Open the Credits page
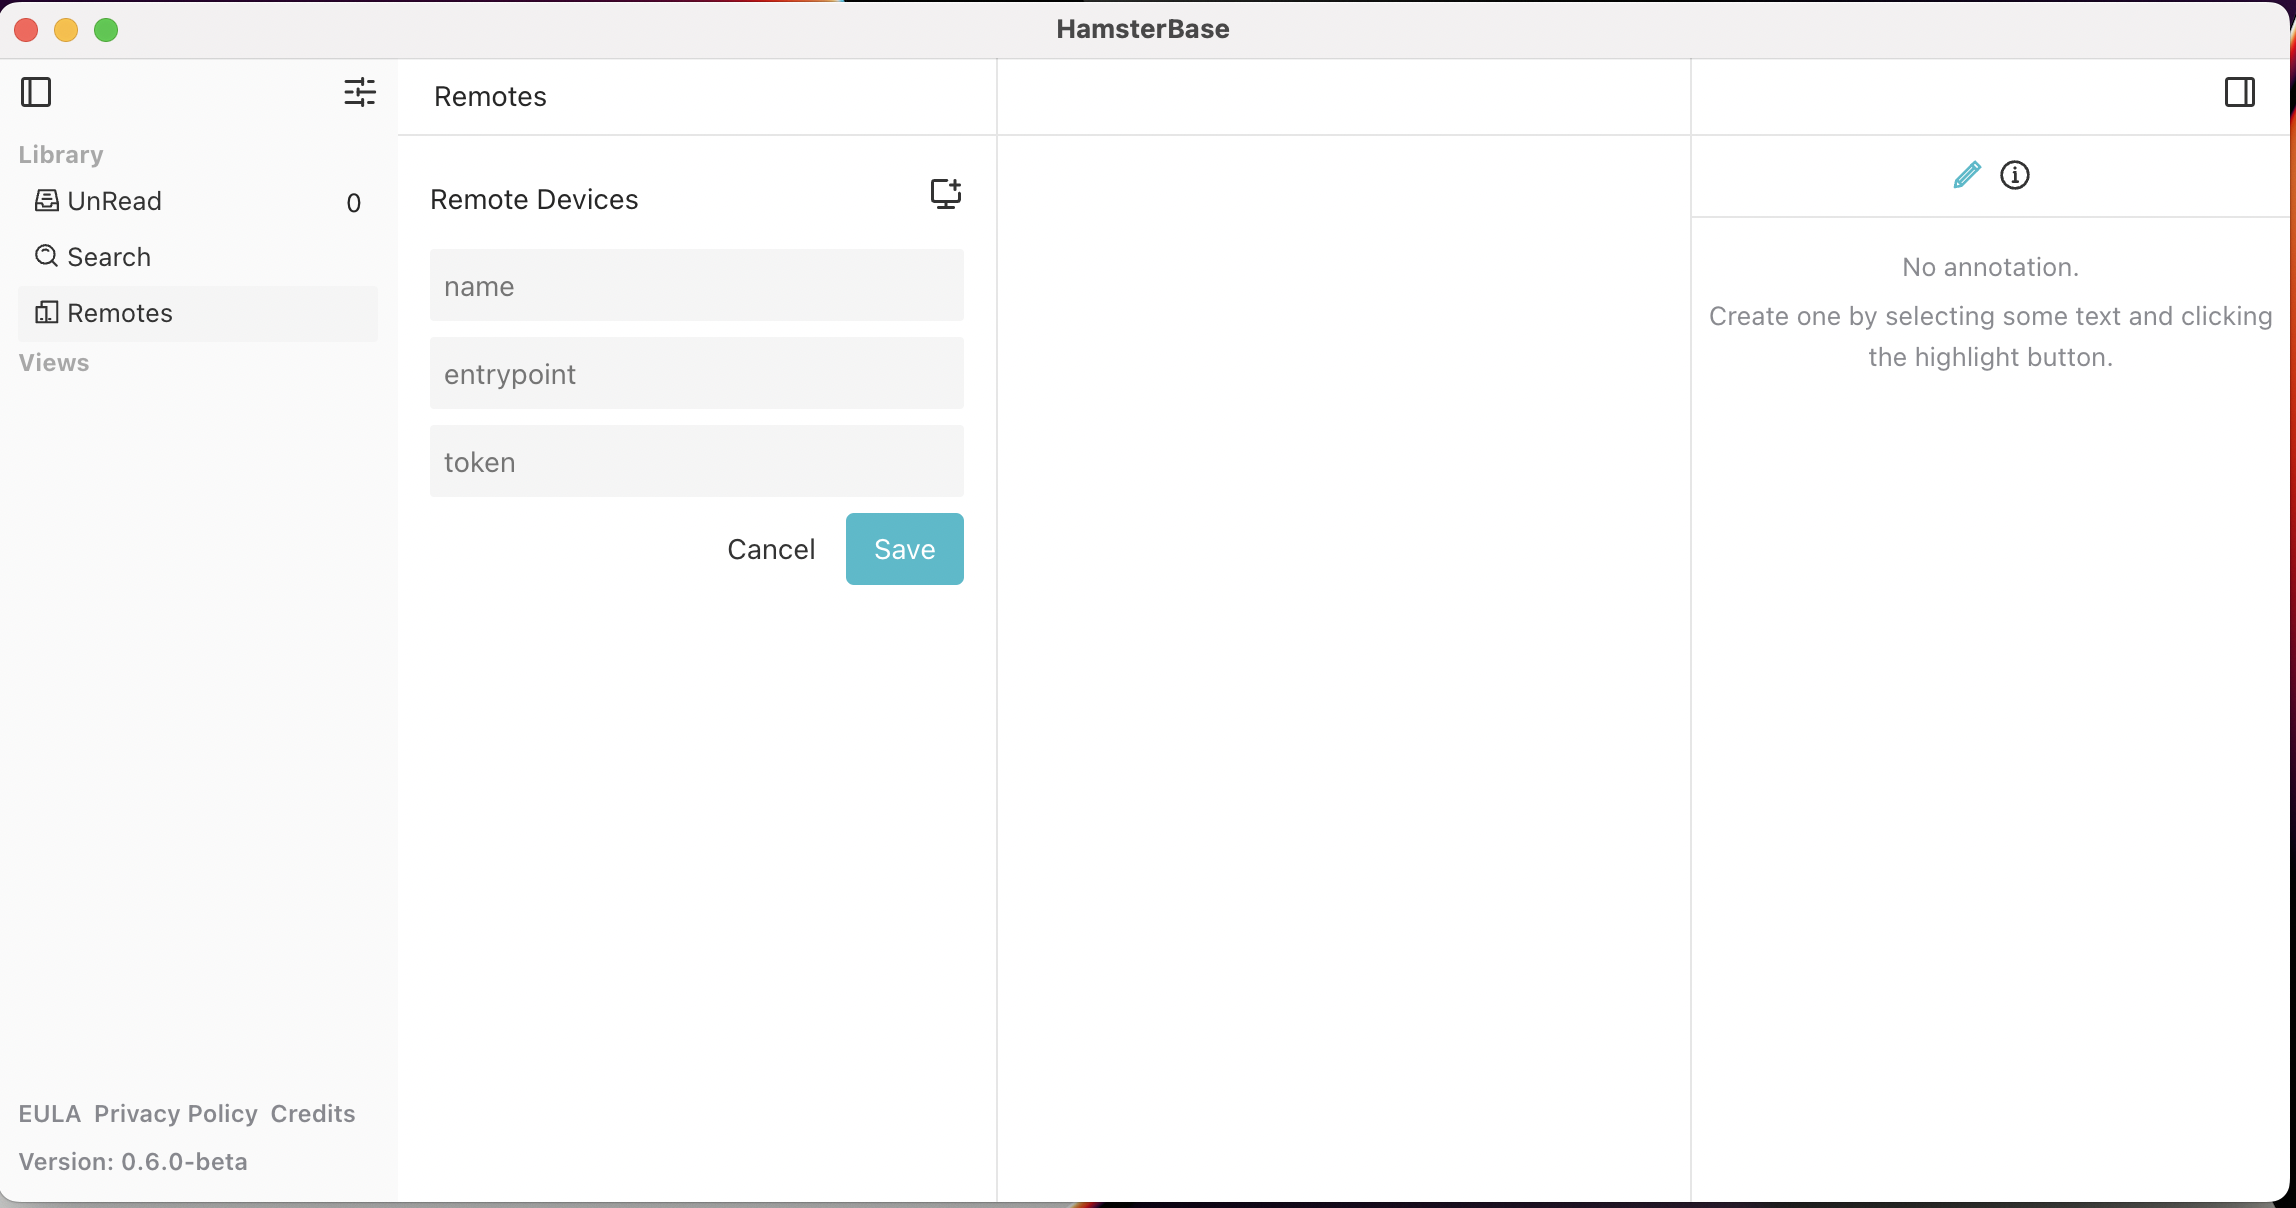This screenshot has width=2296, height=1208. [x=311, y=1113]
